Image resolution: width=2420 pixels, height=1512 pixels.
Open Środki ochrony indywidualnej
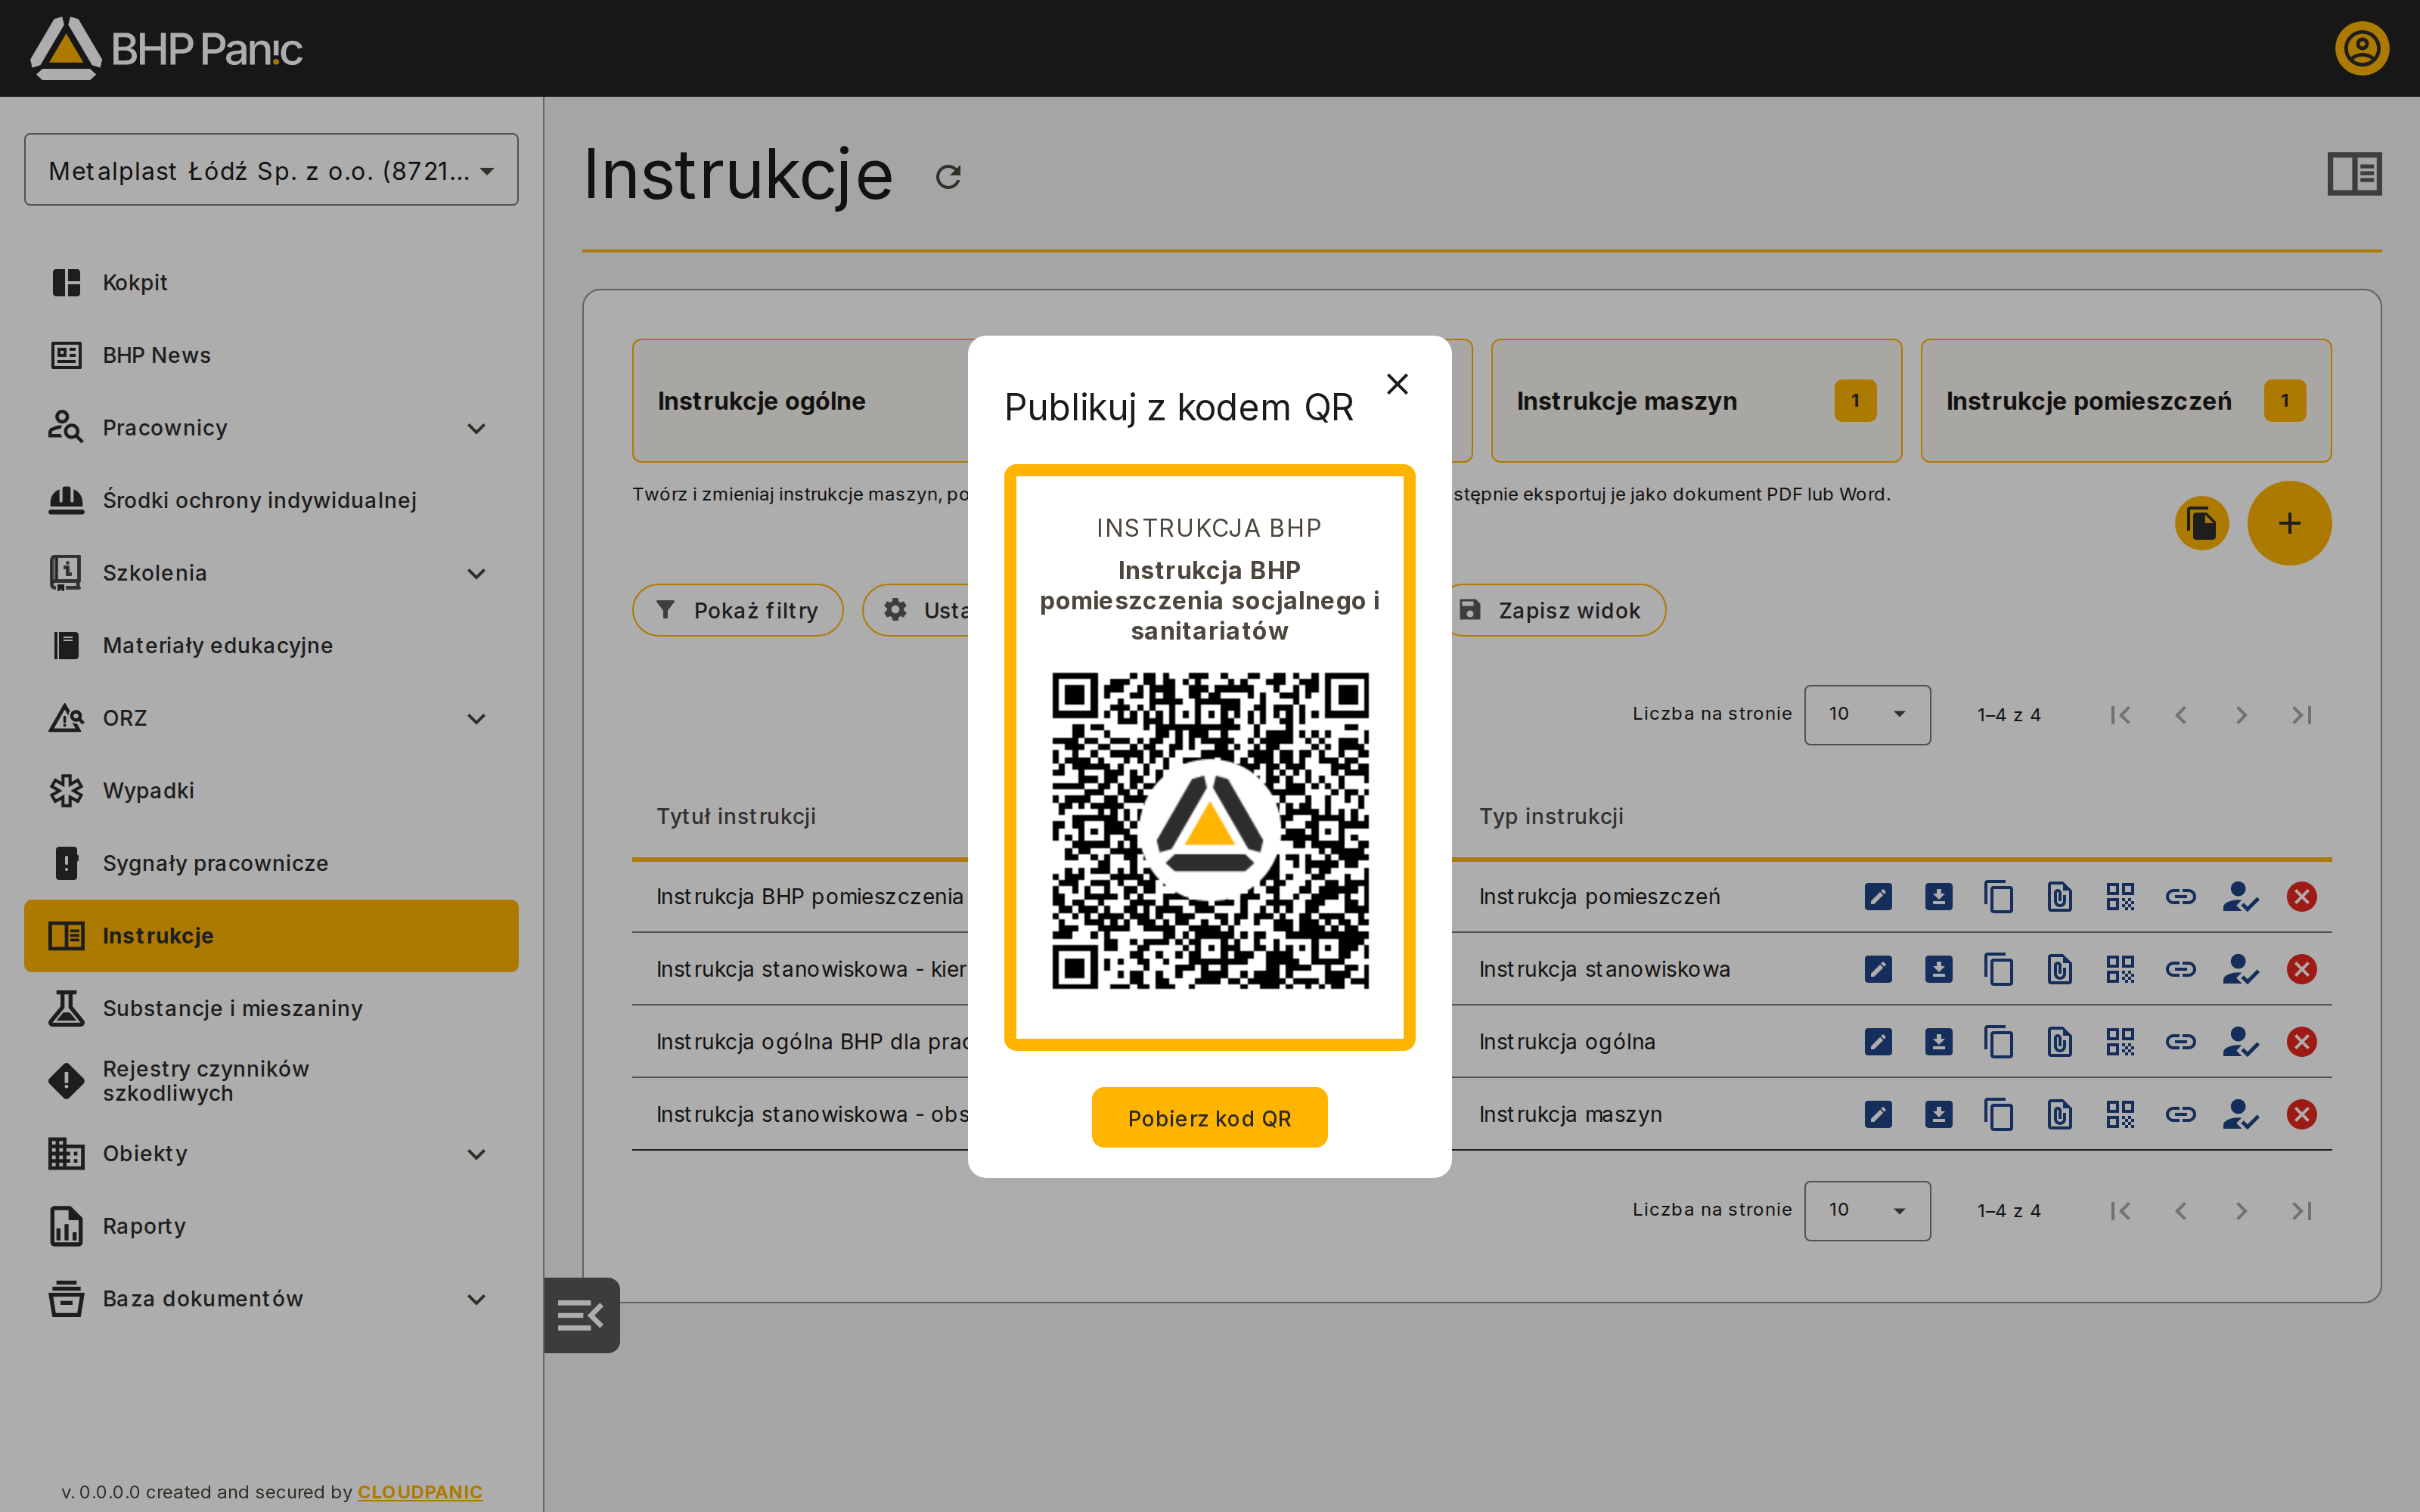tap(271, 500)
